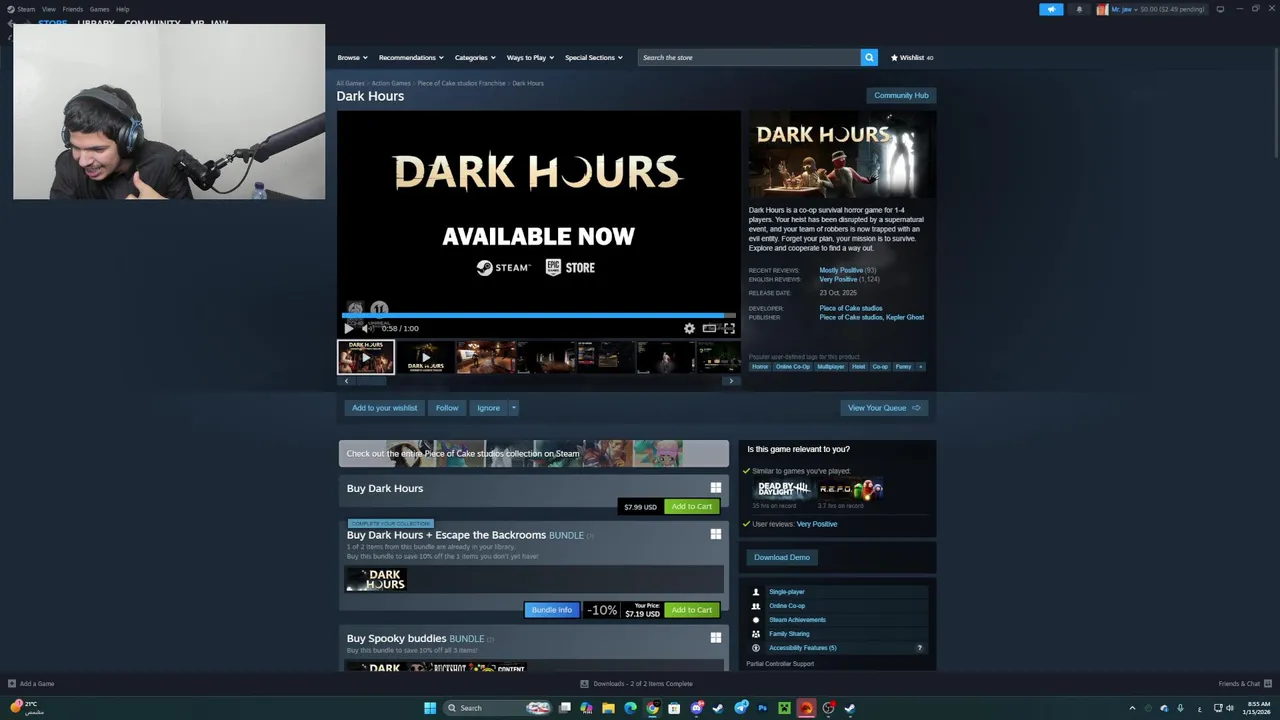Enter fullscreen on the trailer player
Screen dimensions: 1280x720
(729, 328)
